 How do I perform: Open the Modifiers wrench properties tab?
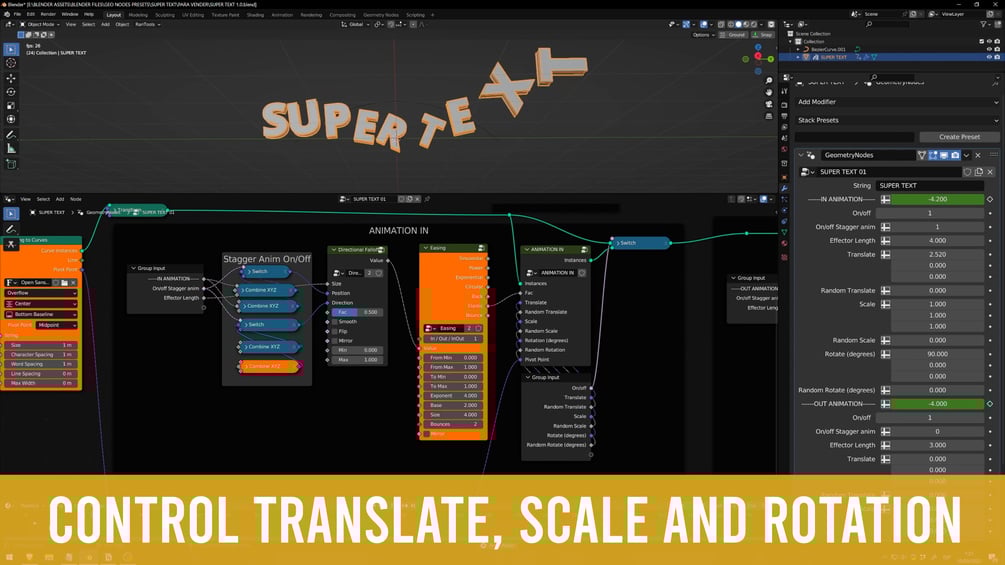point(785,188)
